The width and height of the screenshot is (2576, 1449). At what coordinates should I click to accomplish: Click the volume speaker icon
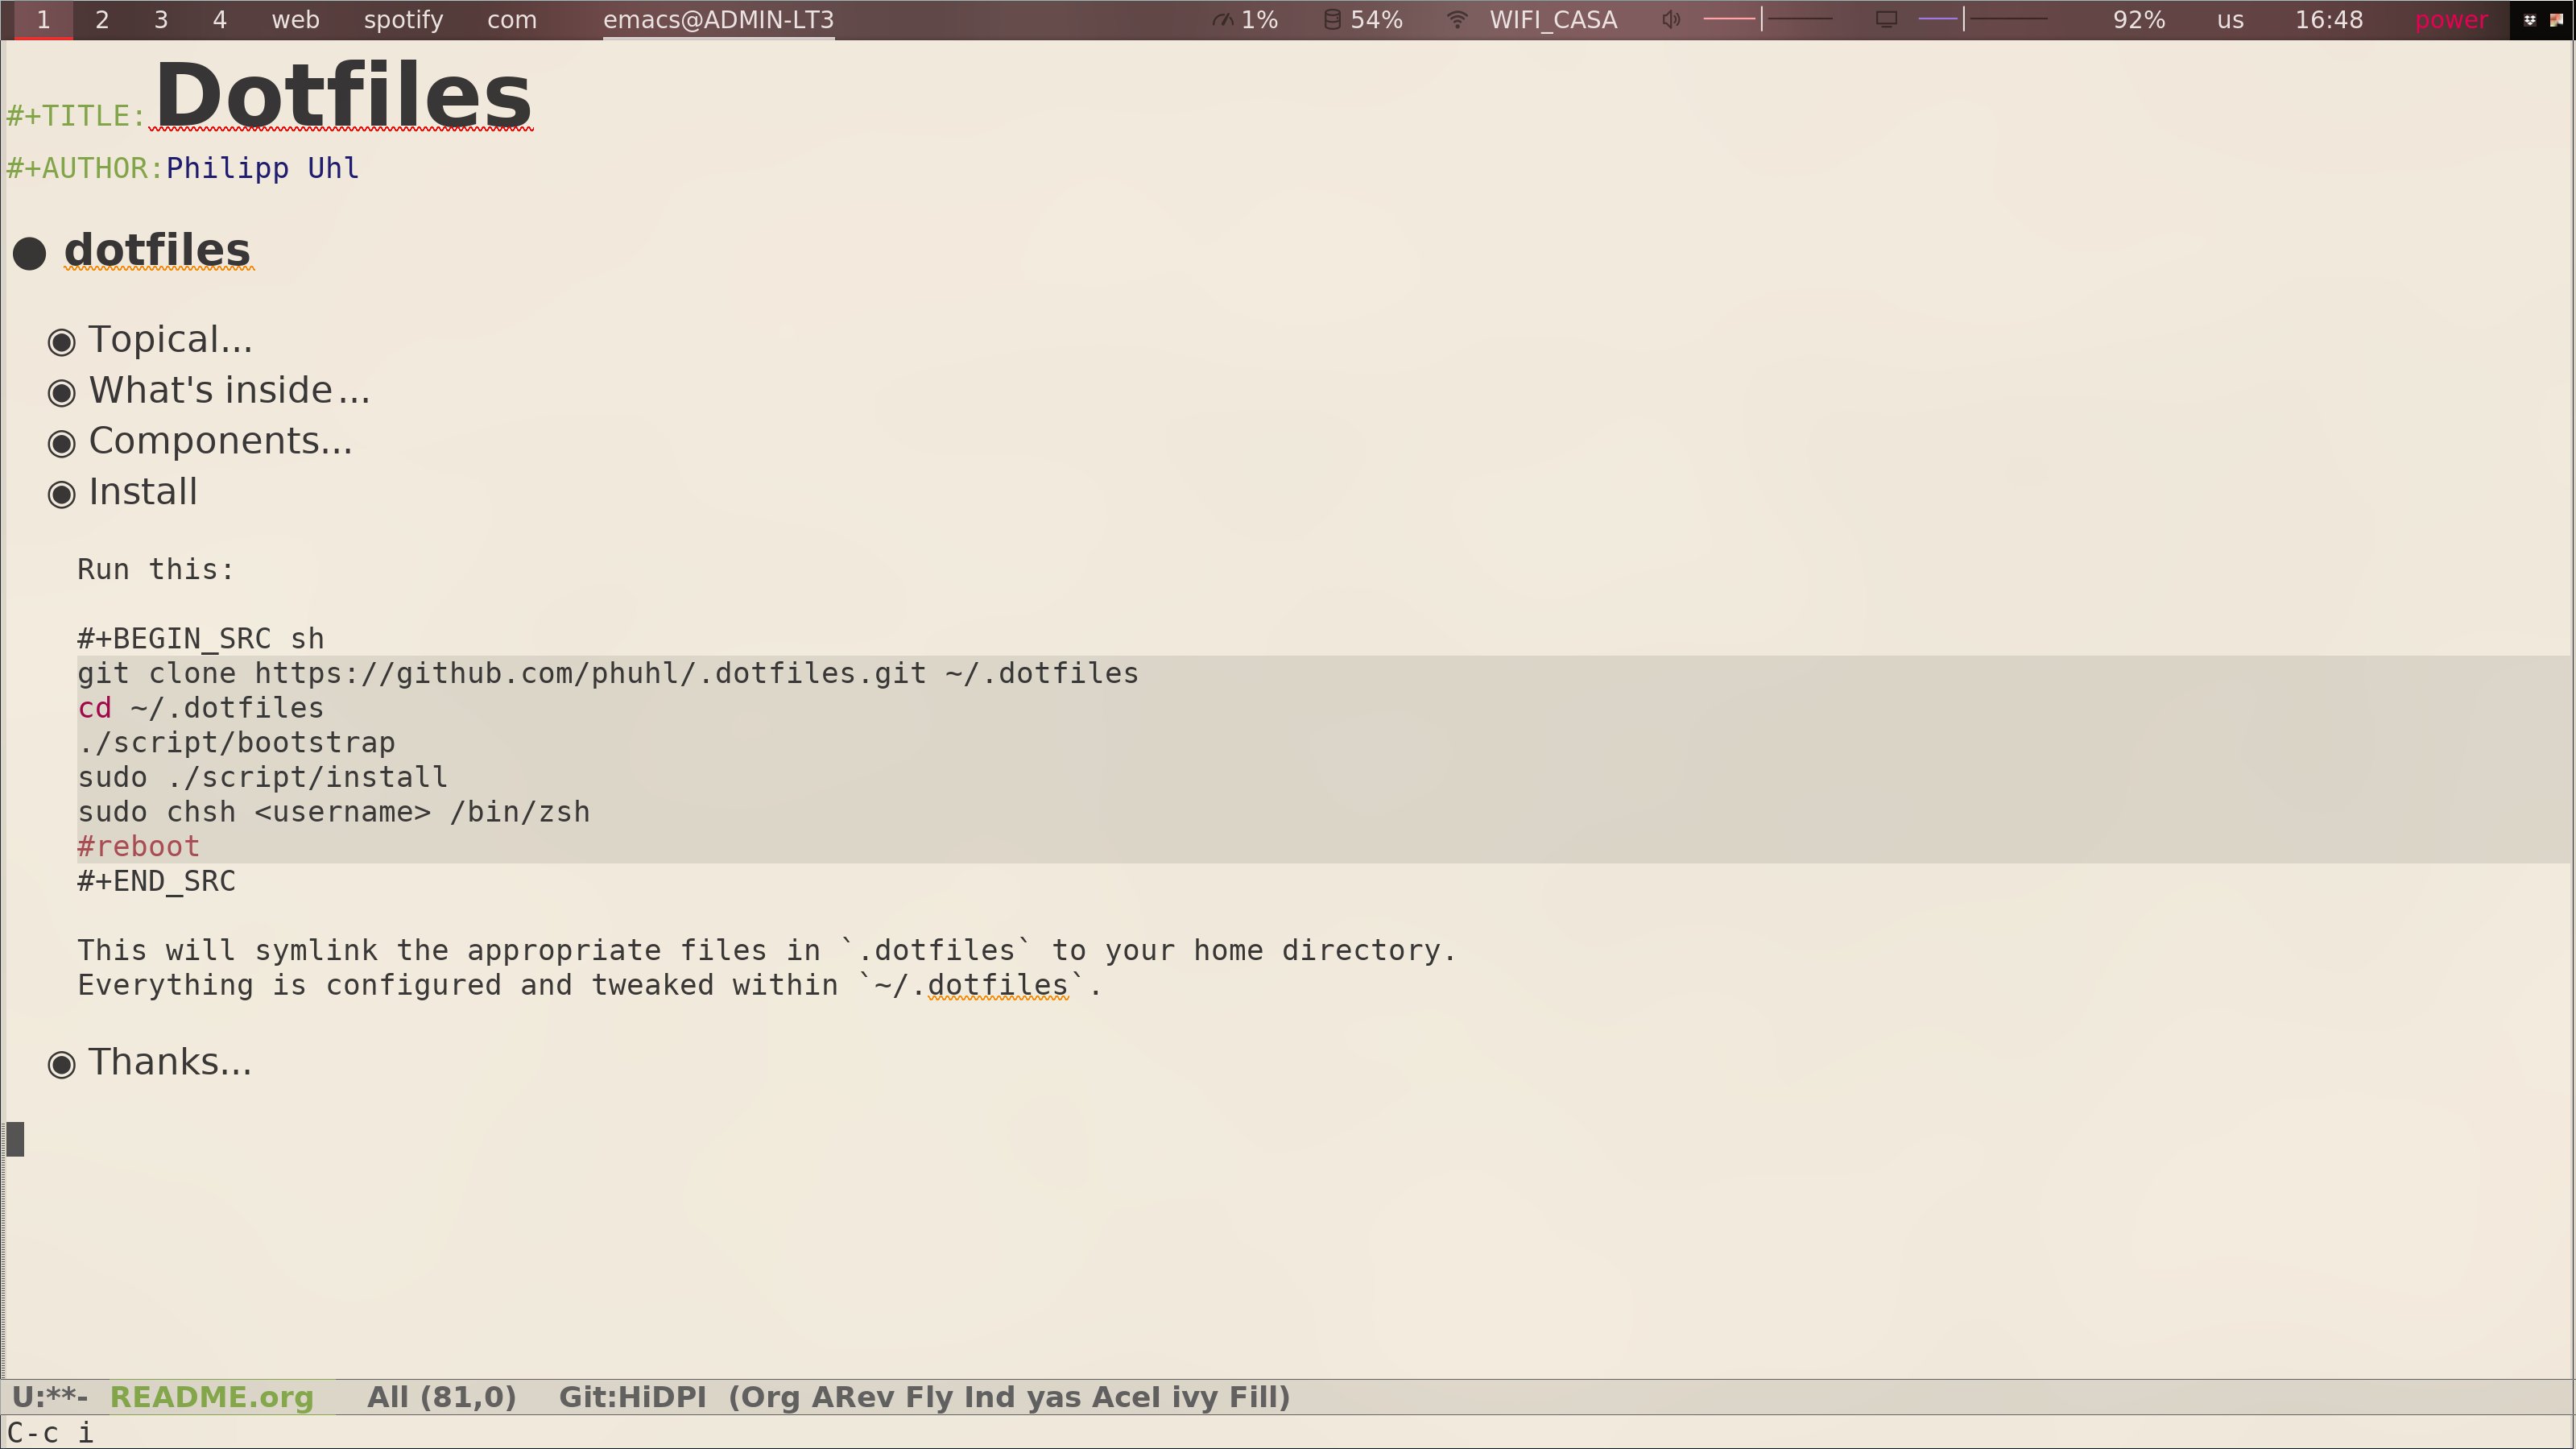1670,20
